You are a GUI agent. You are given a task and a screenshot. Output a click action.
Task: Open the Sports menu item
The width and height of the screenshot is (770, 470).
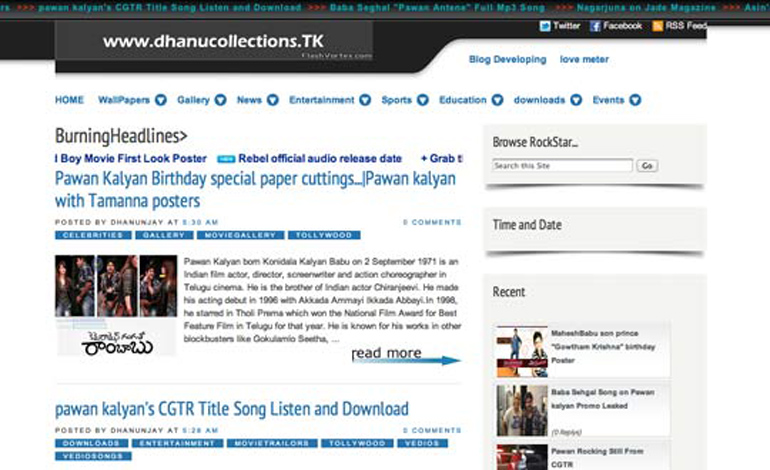(x=396, y=100)
